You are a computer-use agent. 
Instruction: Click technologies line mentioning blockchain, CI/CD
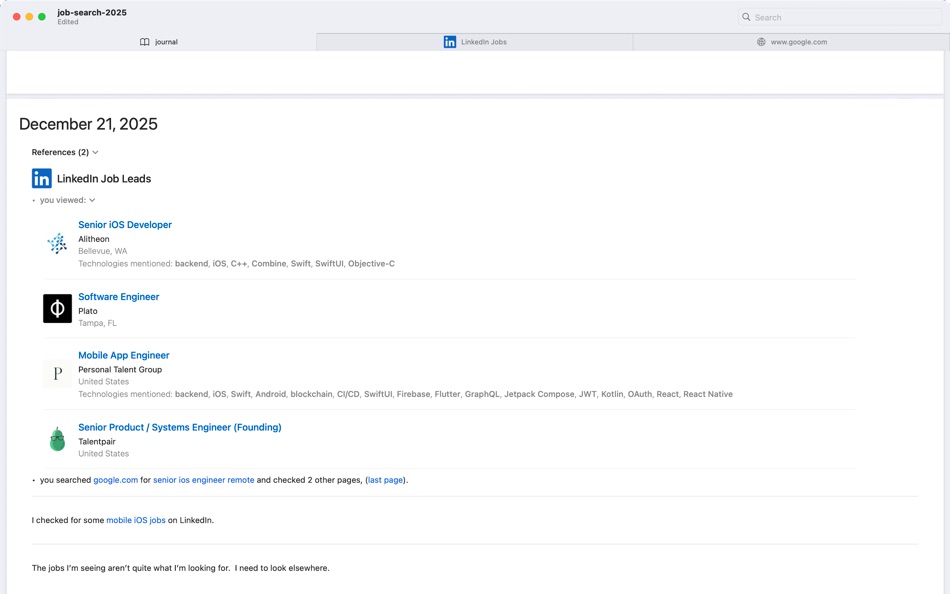(405, 394)
